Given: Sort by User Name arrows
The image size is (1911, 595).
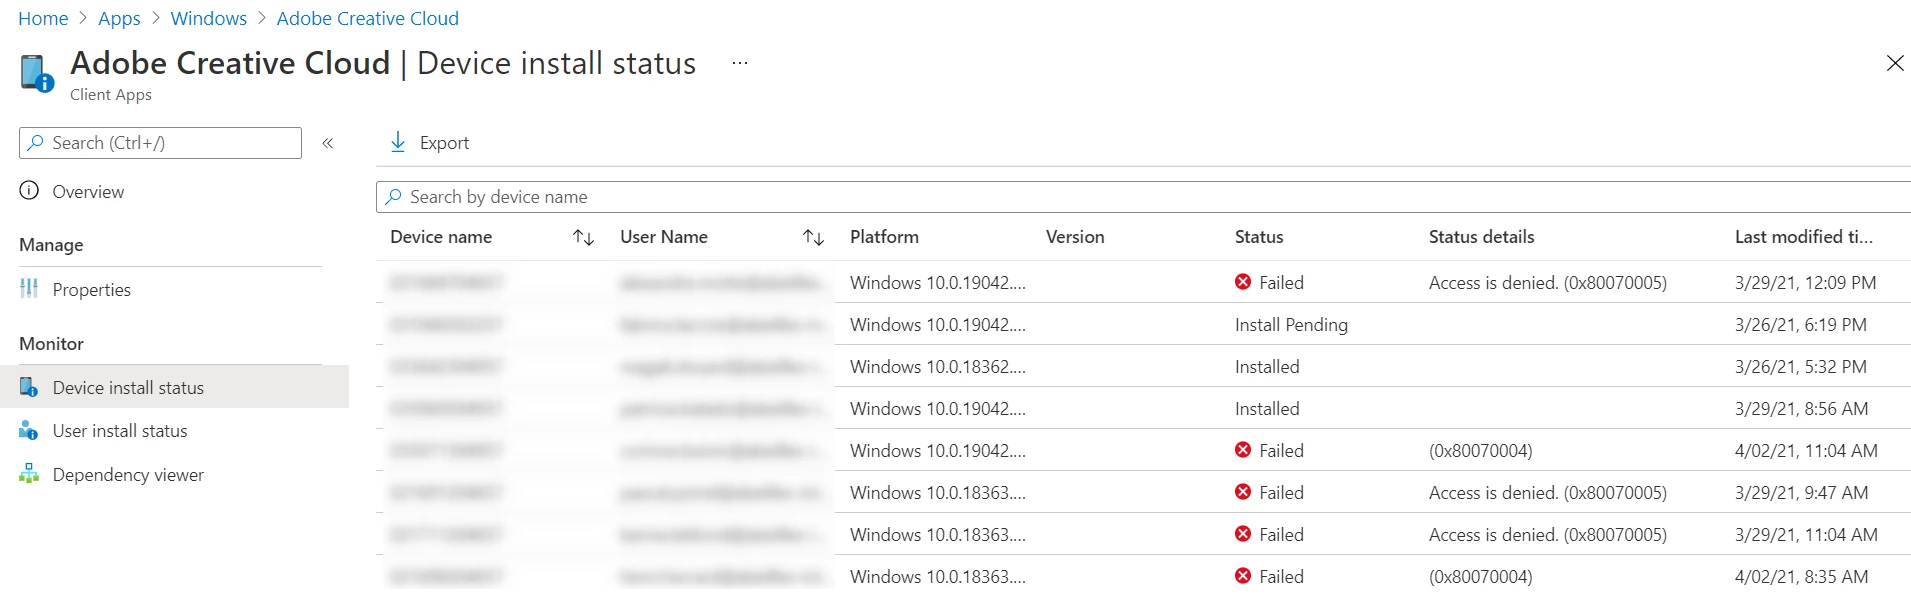Looking at the screenshot, I should [814, 237].
